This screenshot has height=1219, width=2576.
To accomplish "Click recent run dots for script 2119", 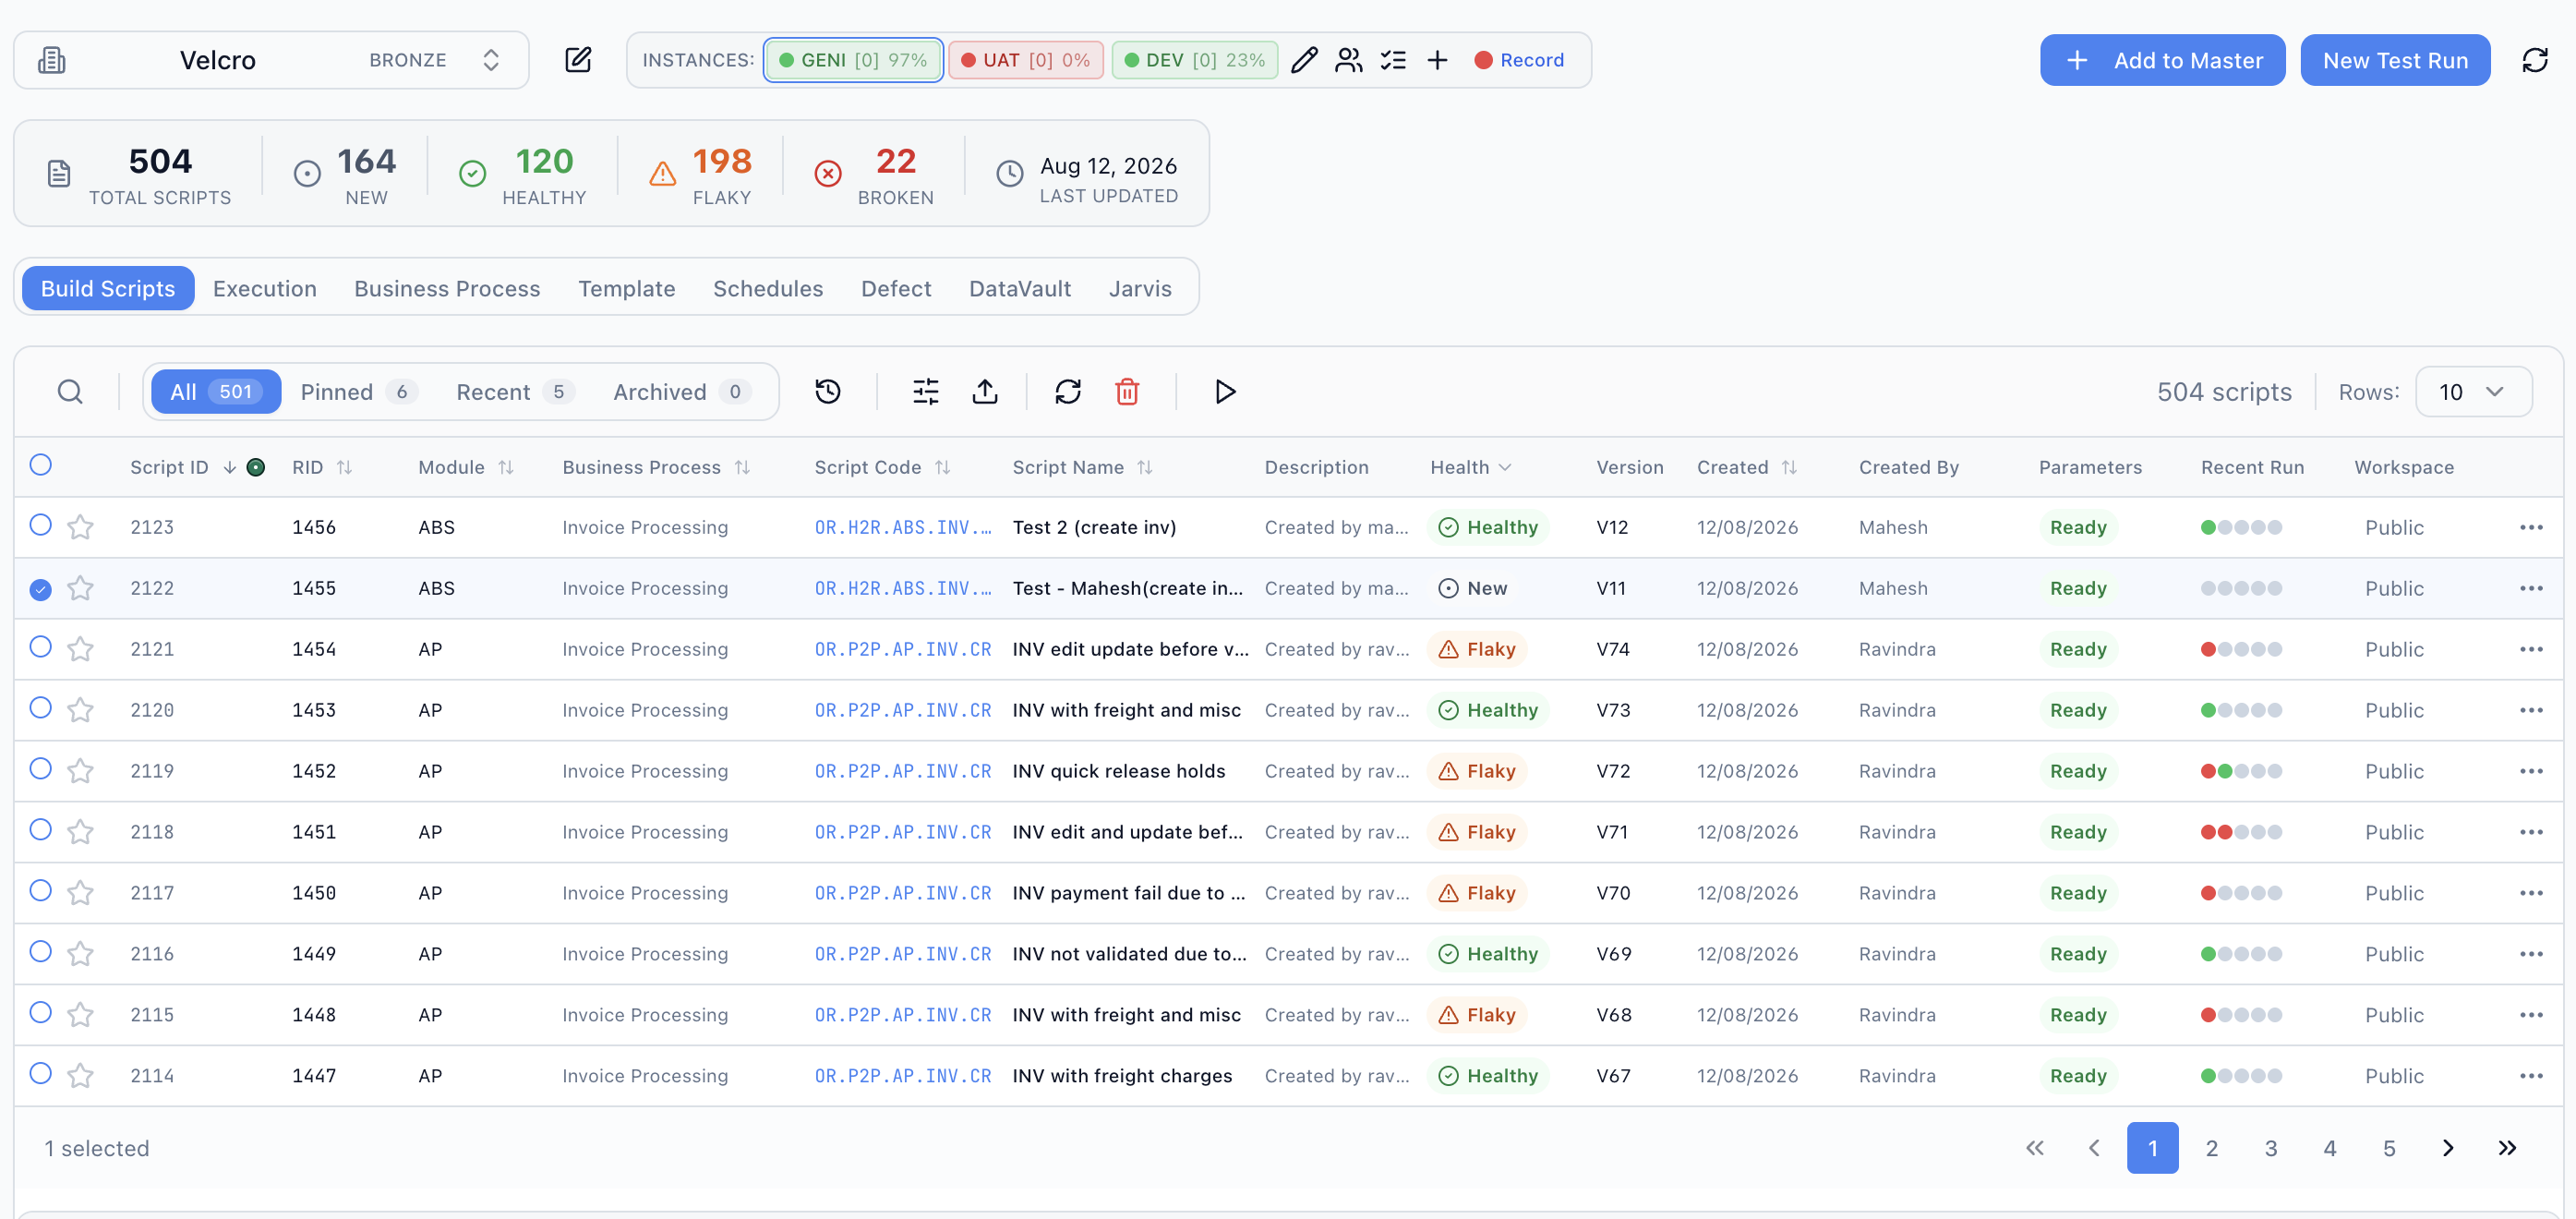I will pos(2241,771).
